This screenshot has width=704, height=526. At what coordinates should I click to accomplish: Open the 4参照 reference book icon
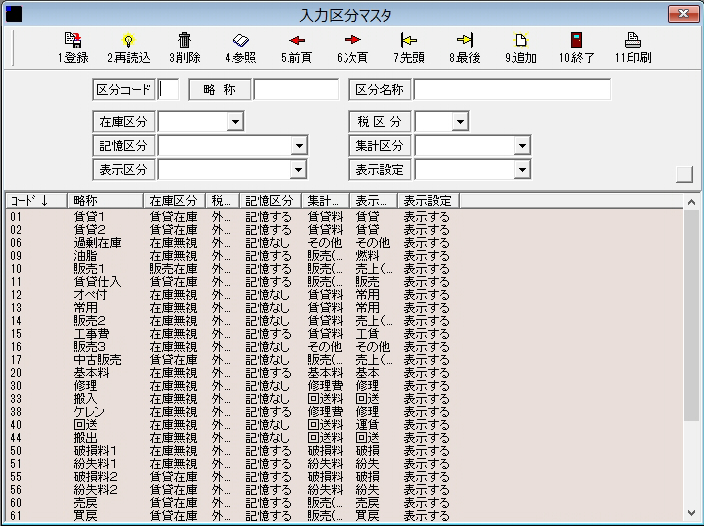coord(240,41)
